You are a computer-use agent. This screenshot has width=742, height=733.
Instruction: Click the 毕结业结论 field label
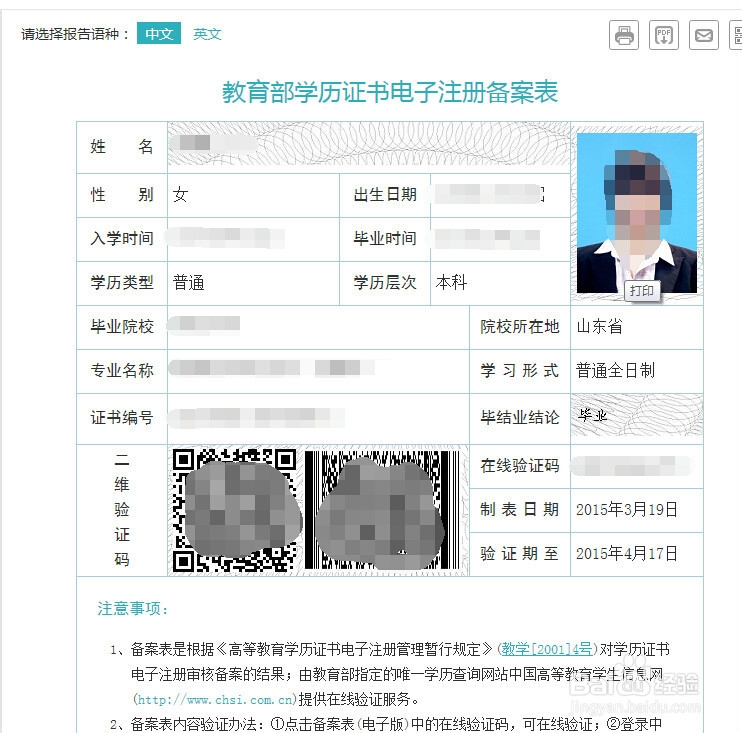pos(520,417)
